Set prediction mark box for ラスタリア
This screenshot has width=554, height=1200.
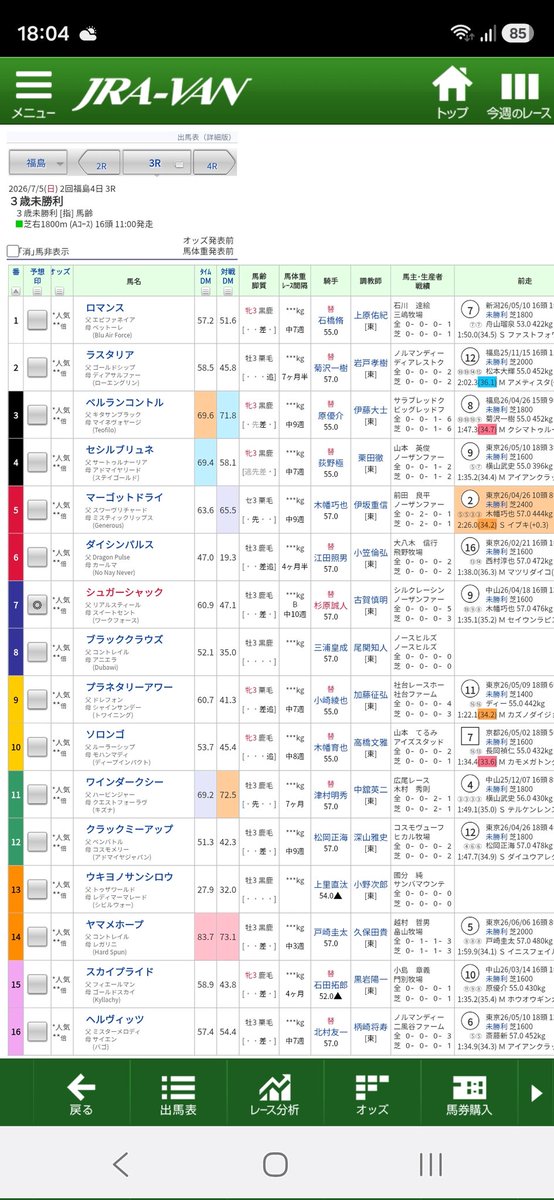coord(37,367)
